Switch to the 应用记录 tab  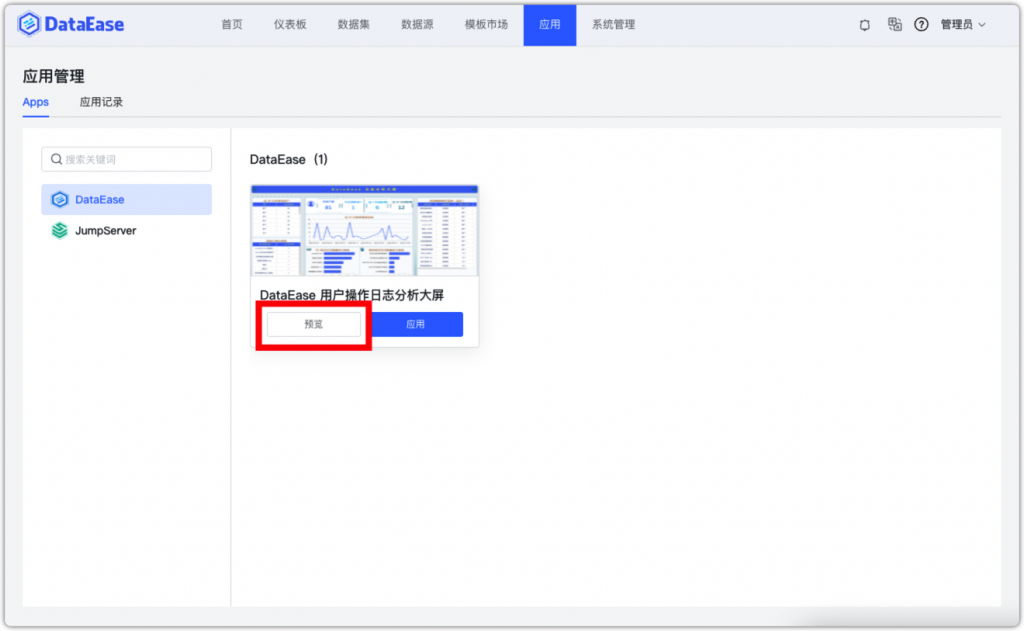tap(101, 103)
